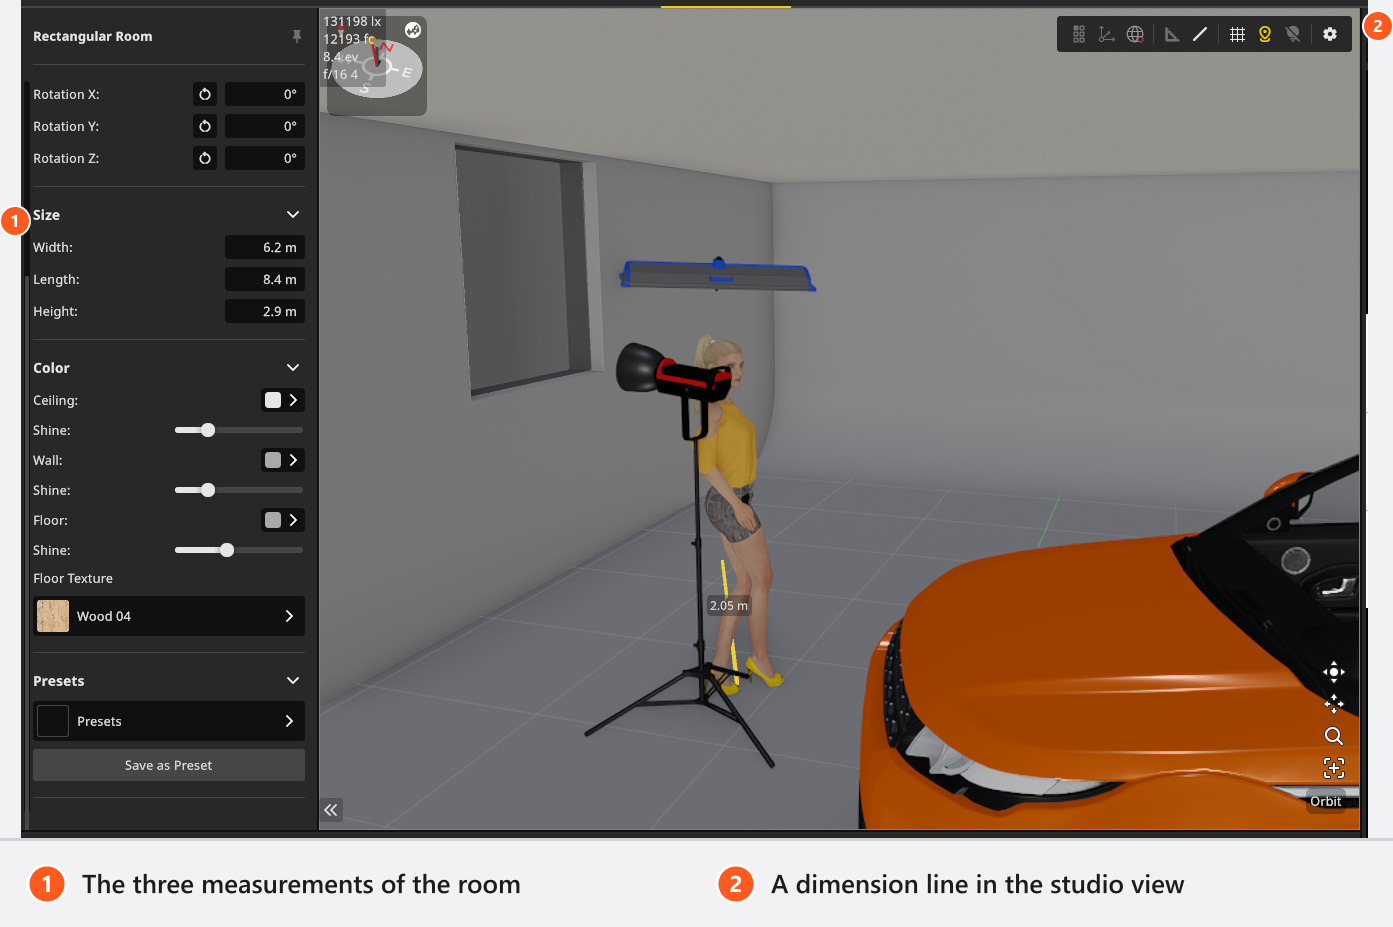The width and height of the screenshot is (1393, 927).
Task: Reset Rotation X value
Action: [205, 94]
